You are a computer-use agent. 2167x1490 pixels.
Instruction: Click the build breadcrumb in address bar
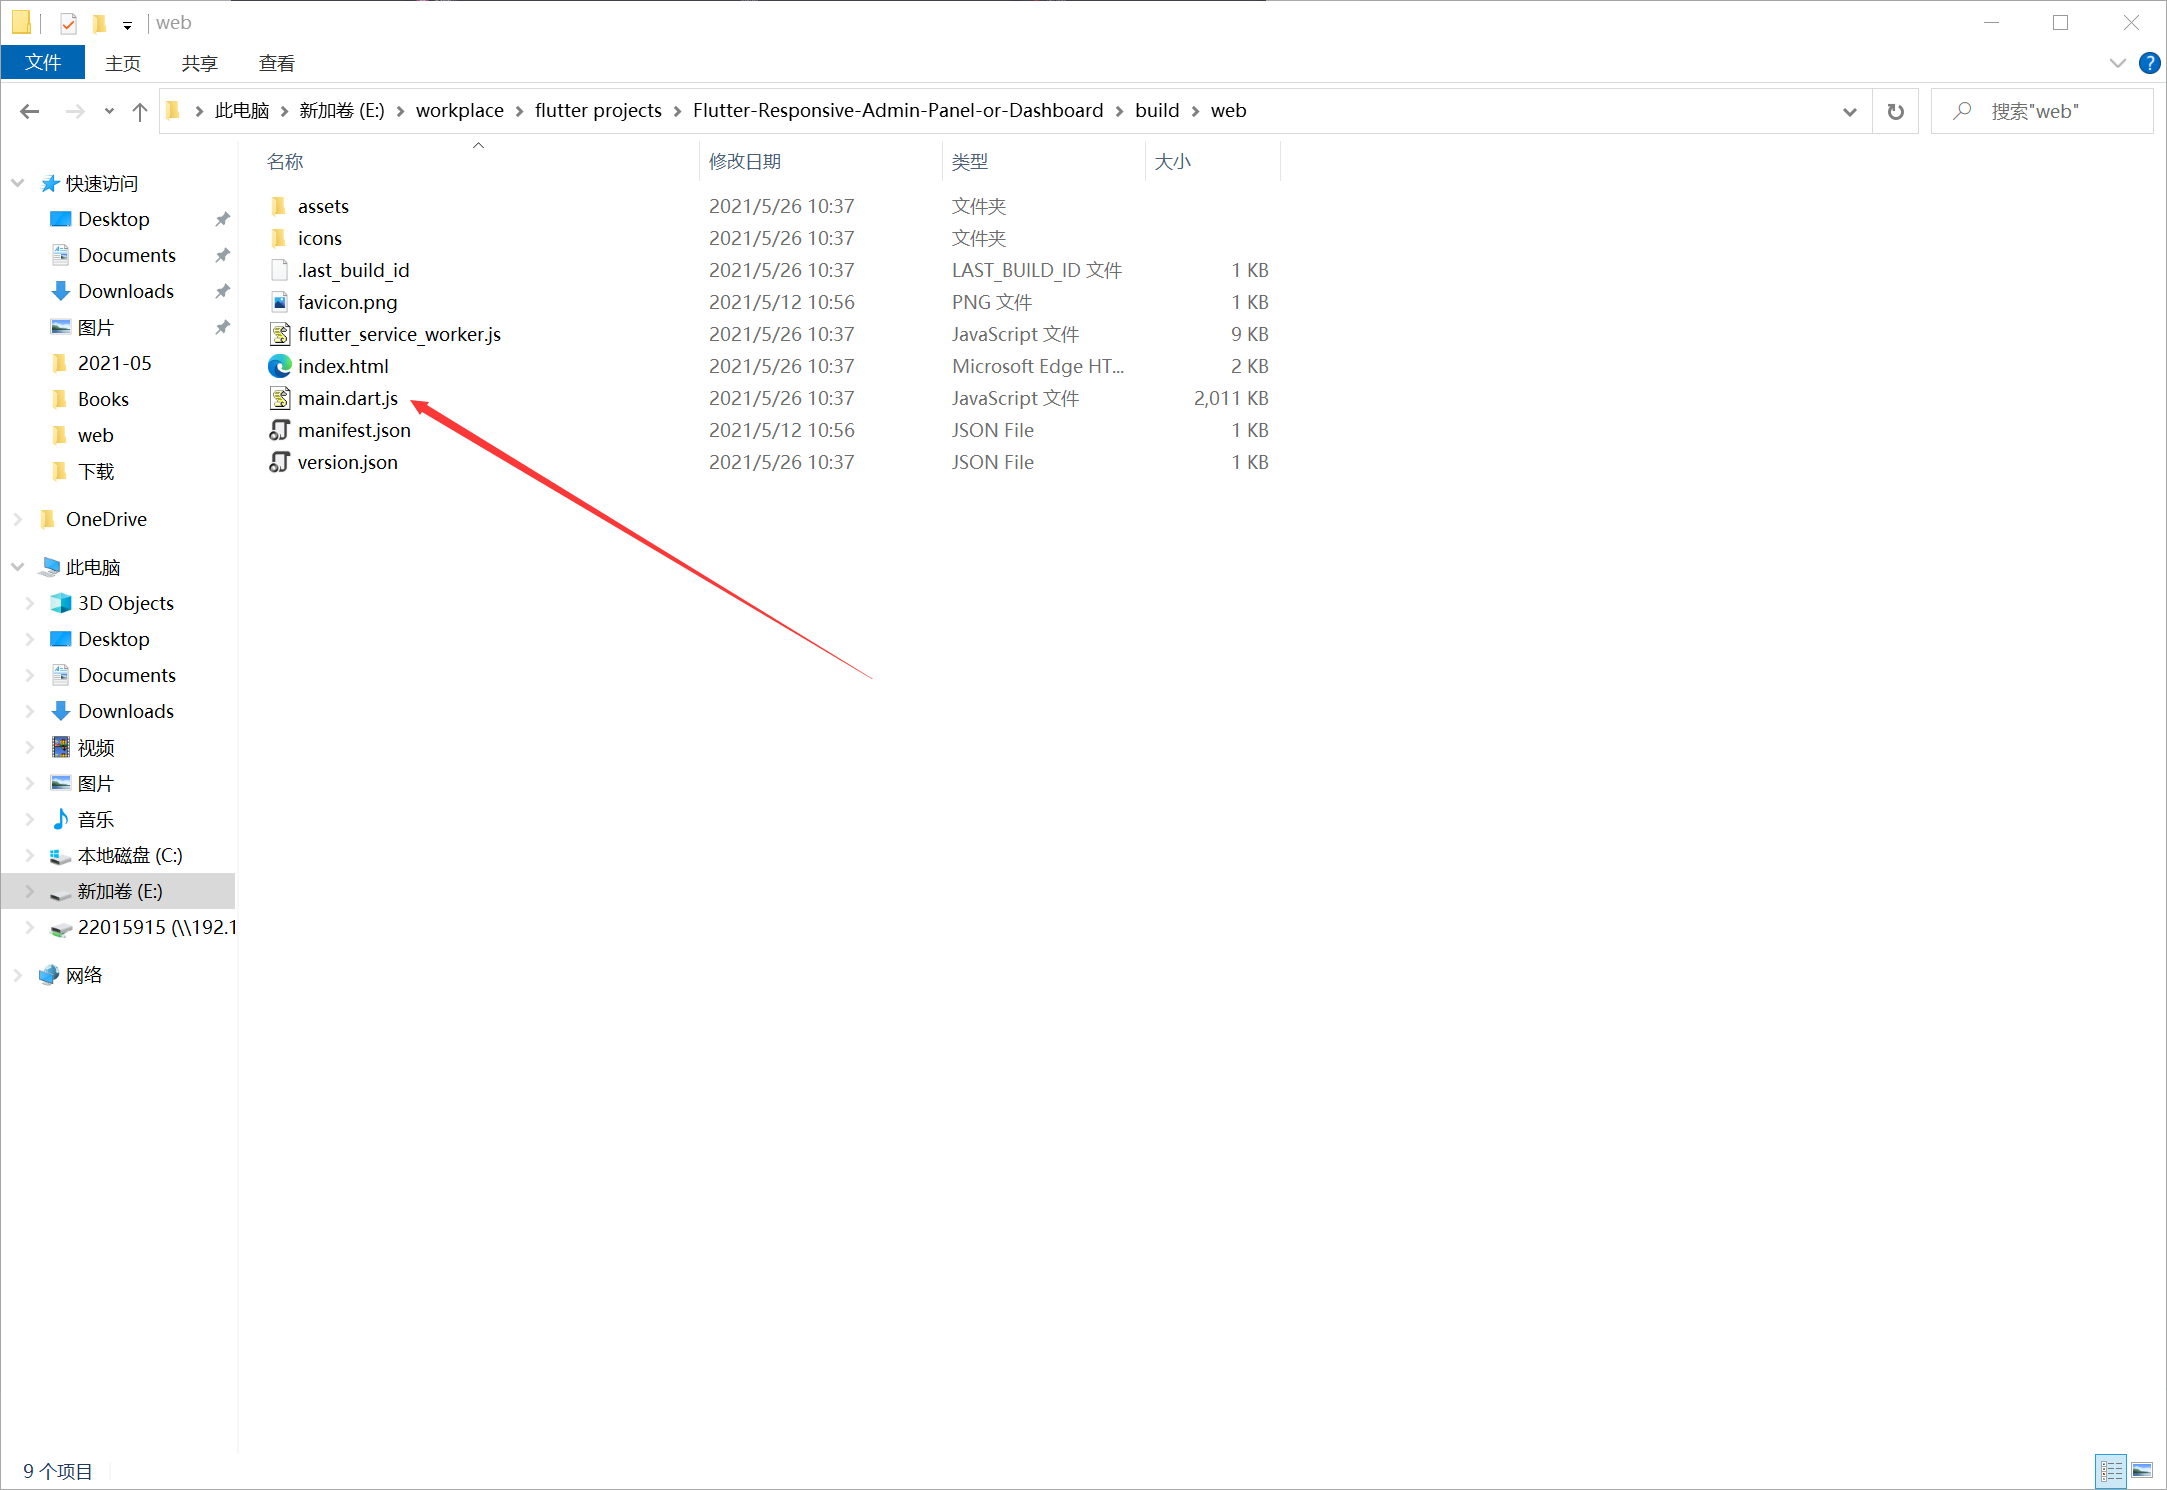1156,110
